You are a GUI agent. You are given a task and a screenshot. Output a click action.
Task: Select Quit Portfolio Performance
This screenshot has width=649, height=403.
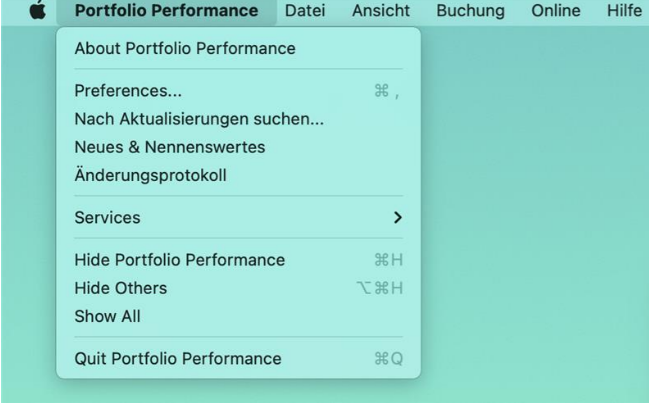238,359
